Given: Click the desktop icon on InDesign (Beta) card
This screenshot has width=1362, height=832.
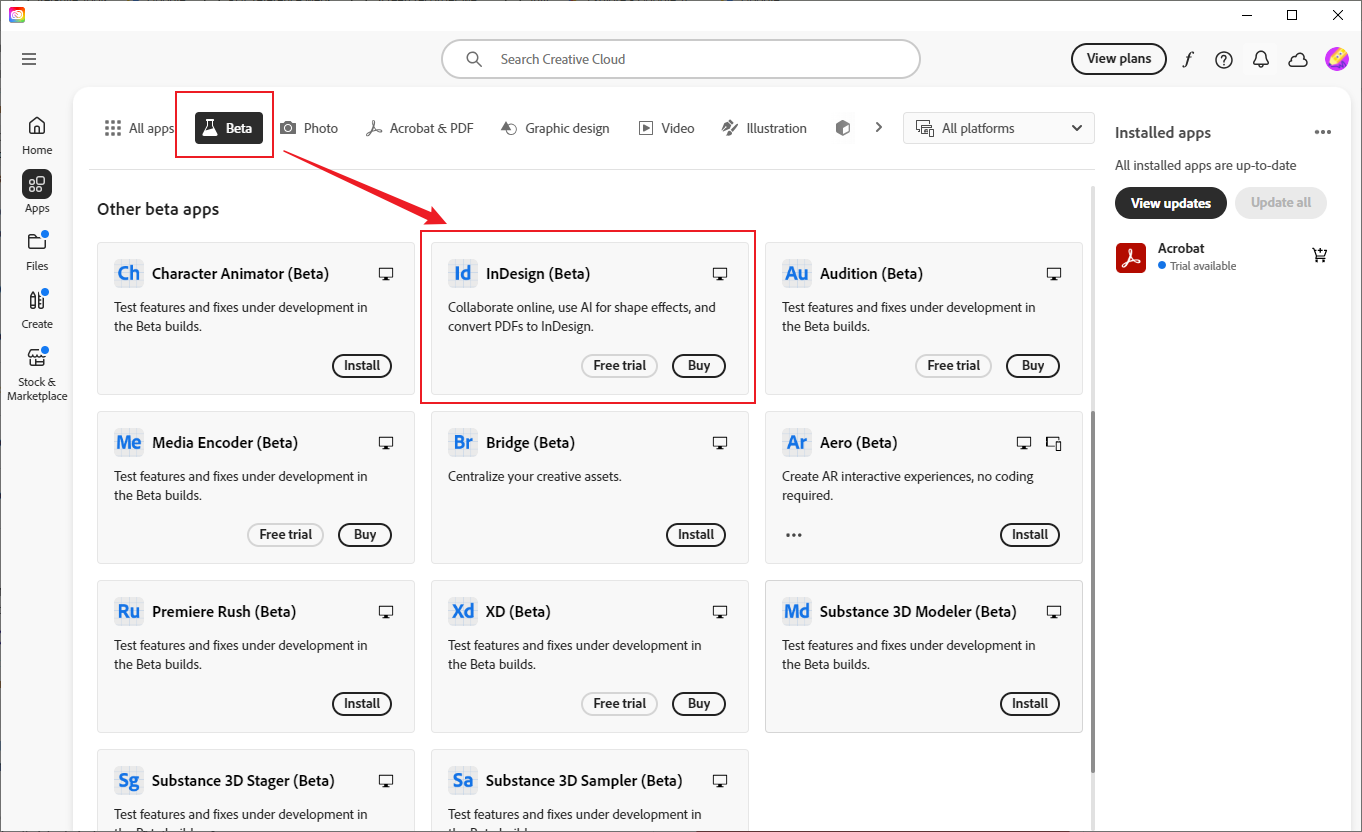Looking at the screenshot, I should pos(719,274).
